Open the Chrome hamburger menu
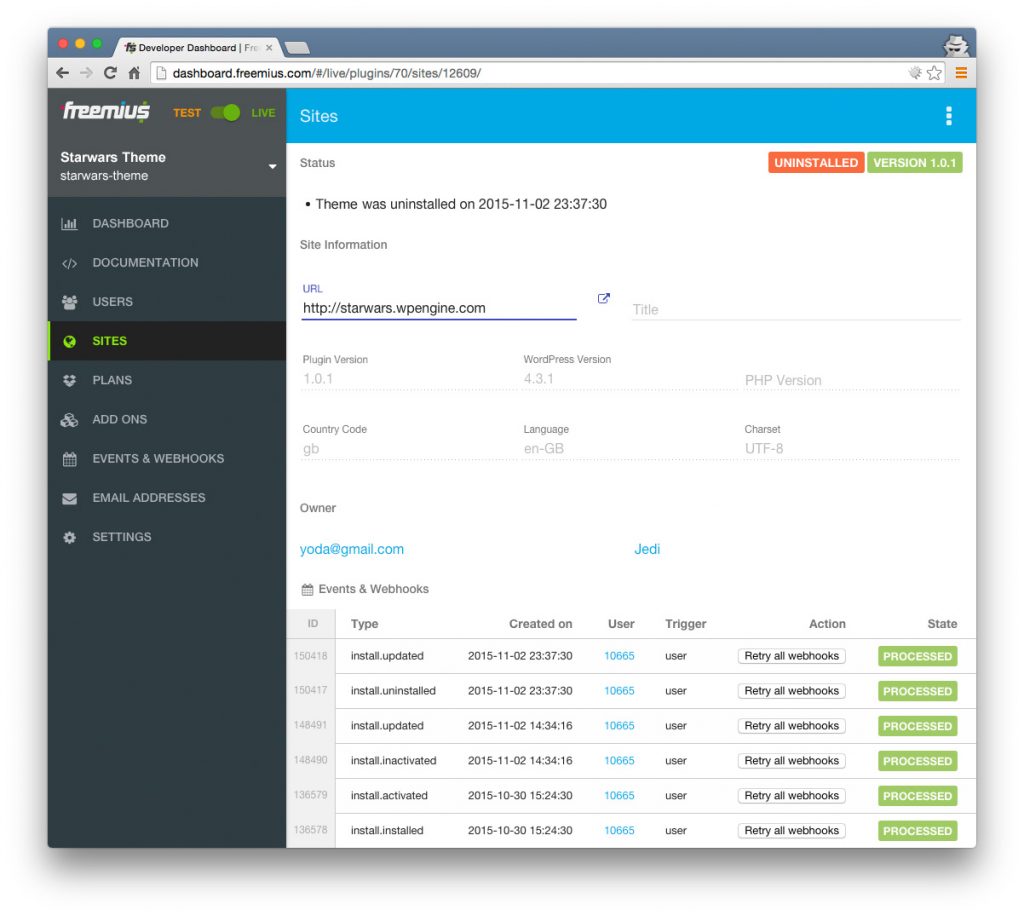The height and width of the screenshot is (916, 1024). [961, 73]
